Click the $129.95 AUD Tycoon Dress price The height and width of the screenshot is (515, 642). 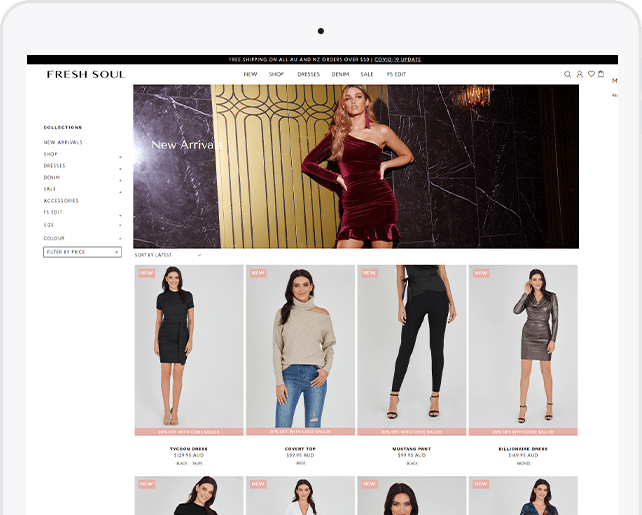click(x=189, y=455)
